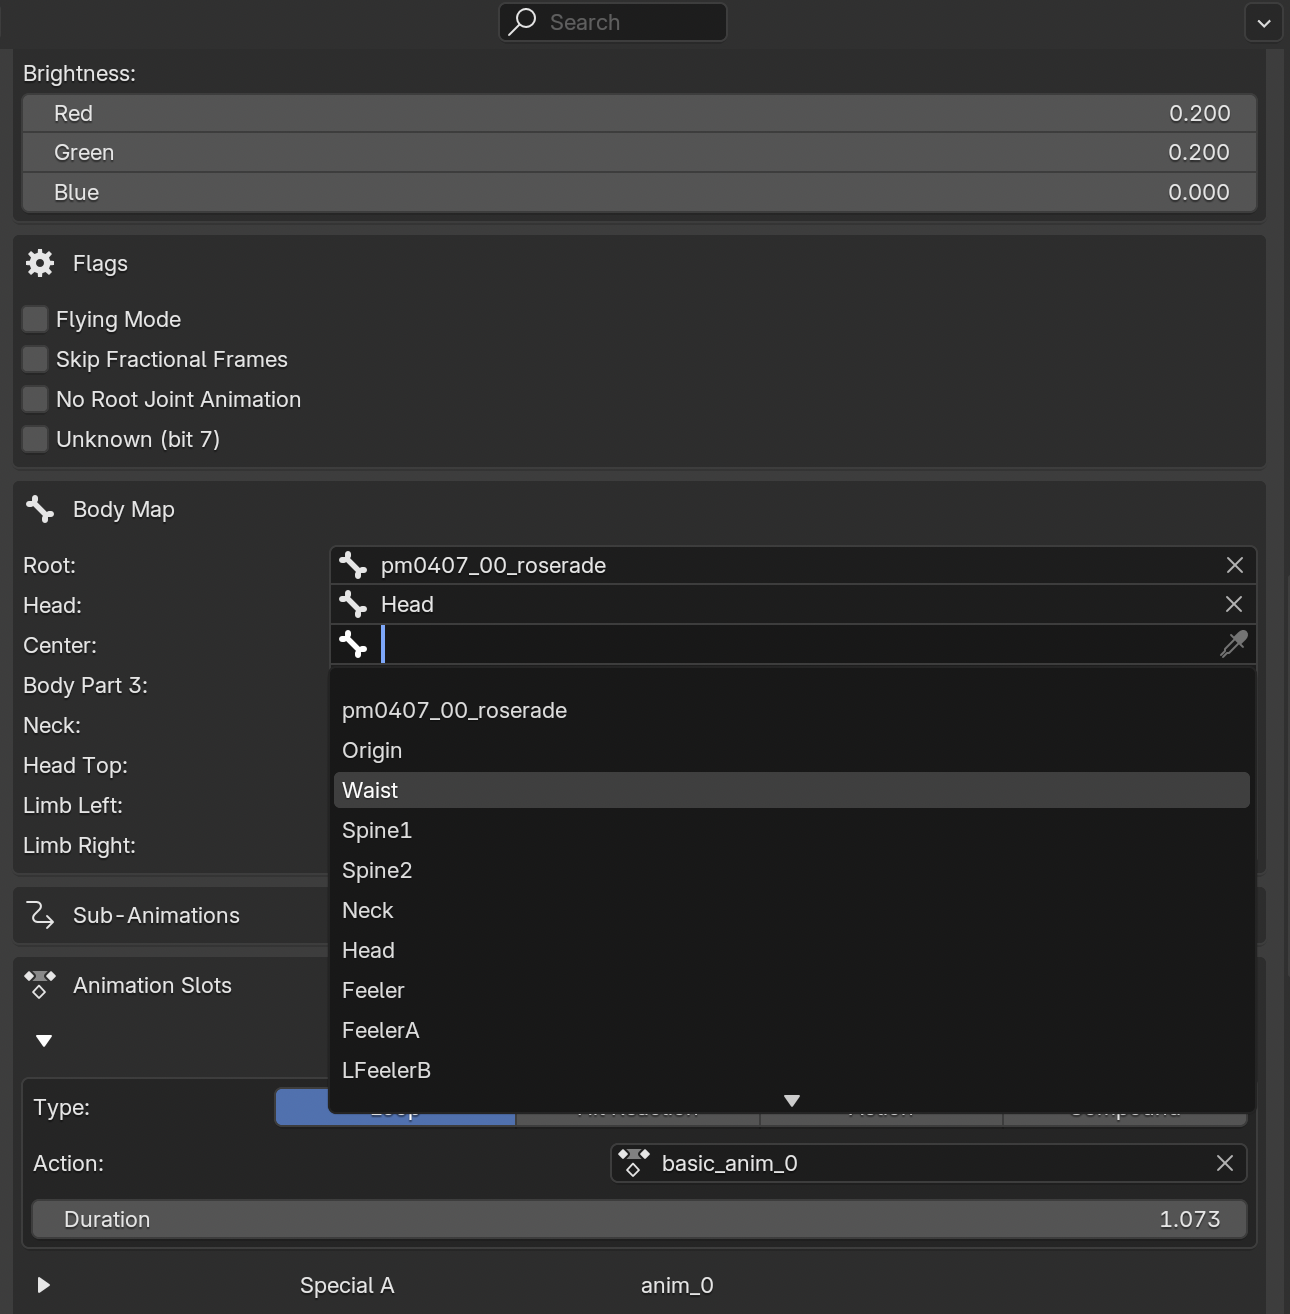Click the magnifier icon in the Search box
1290x1314 pixels.
point(522,22)
